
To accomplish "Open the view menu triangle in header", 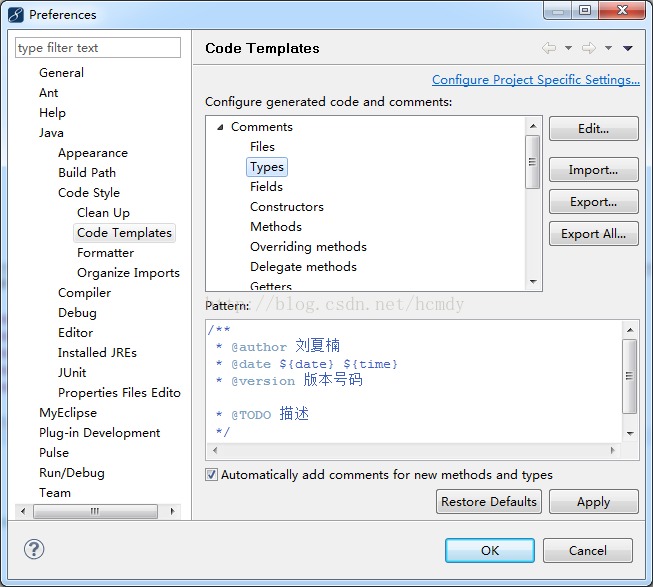I will tap(628, 48).
